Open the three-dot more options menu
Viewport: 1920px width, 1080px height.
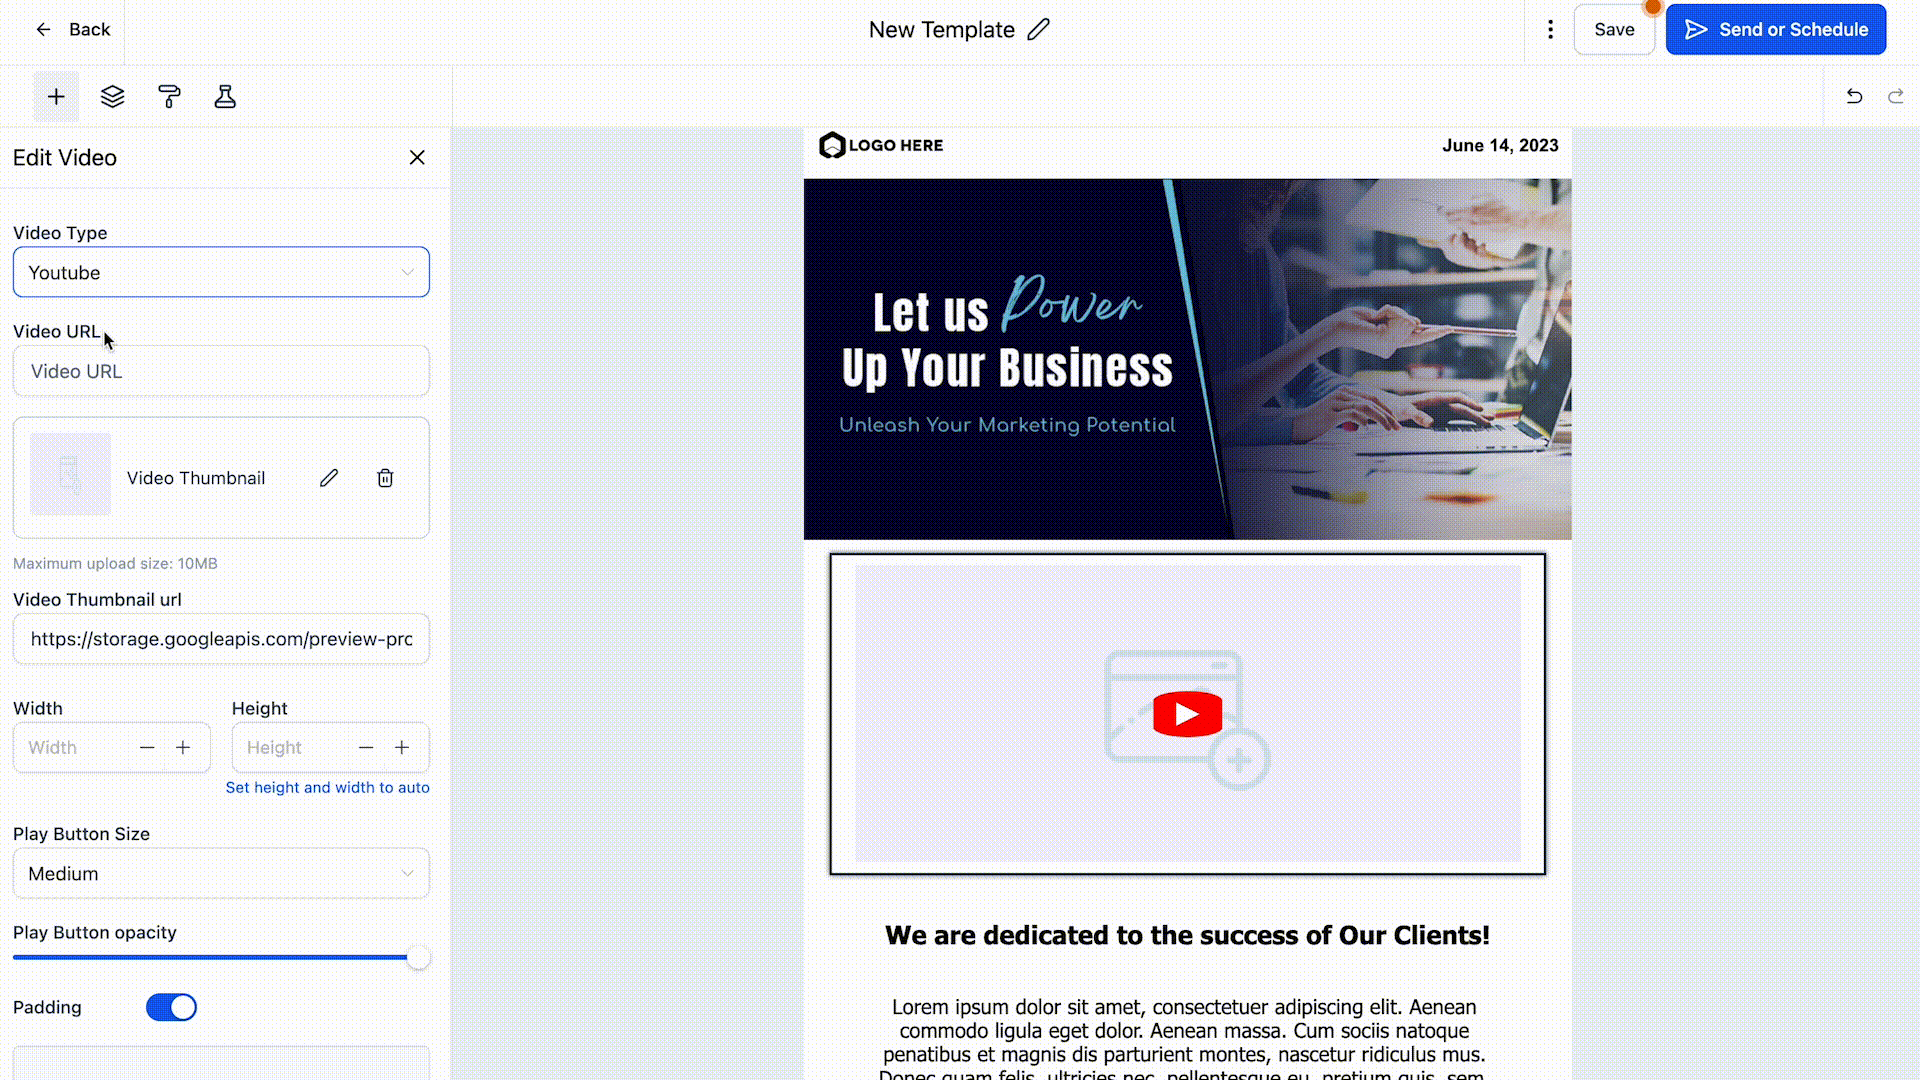pos(1550,30)
